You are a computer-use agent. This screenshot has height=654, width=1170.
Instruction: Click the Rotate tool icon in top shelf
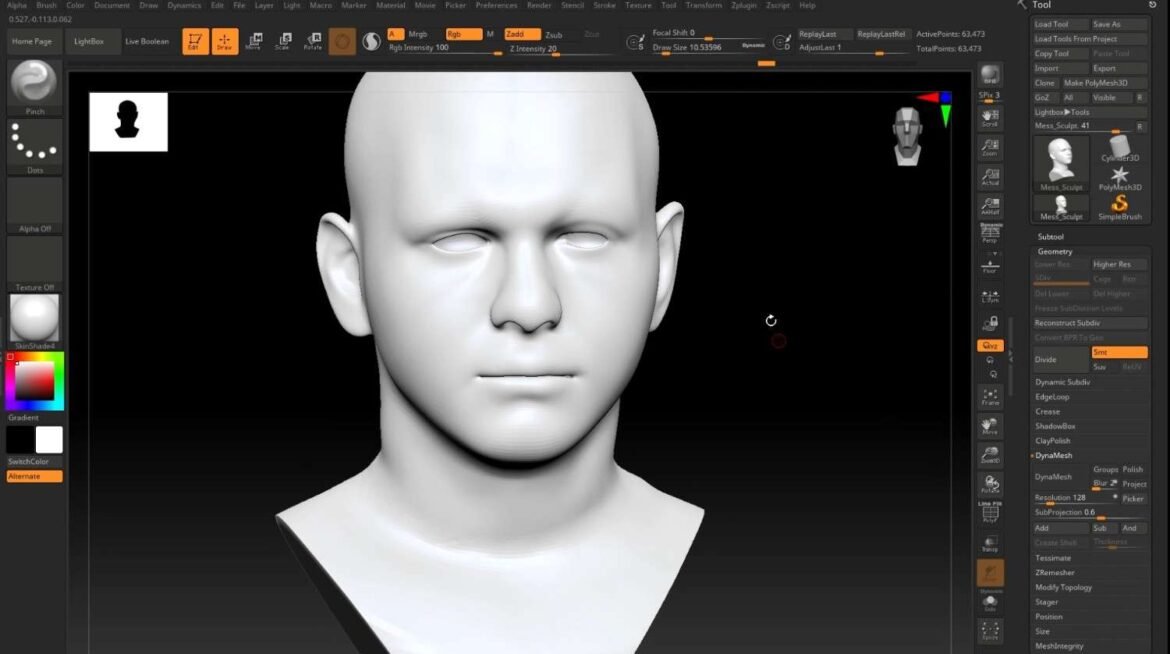pyautogui.click(x=313, y=41)
